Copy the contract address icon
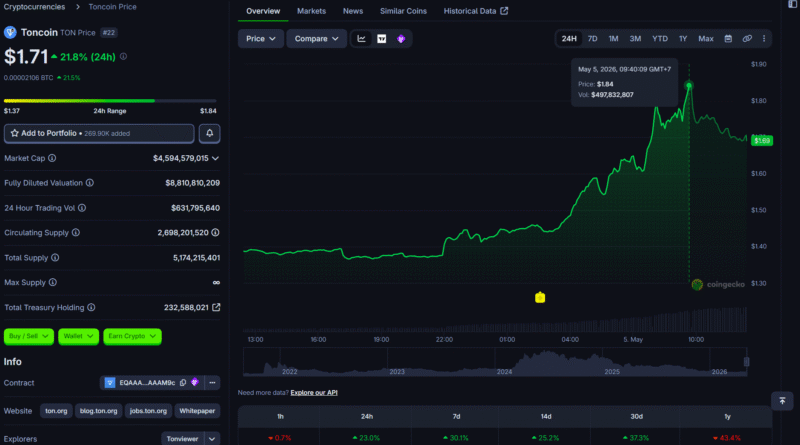This screenshot has height=445, width=800. (x=183, y=382)
